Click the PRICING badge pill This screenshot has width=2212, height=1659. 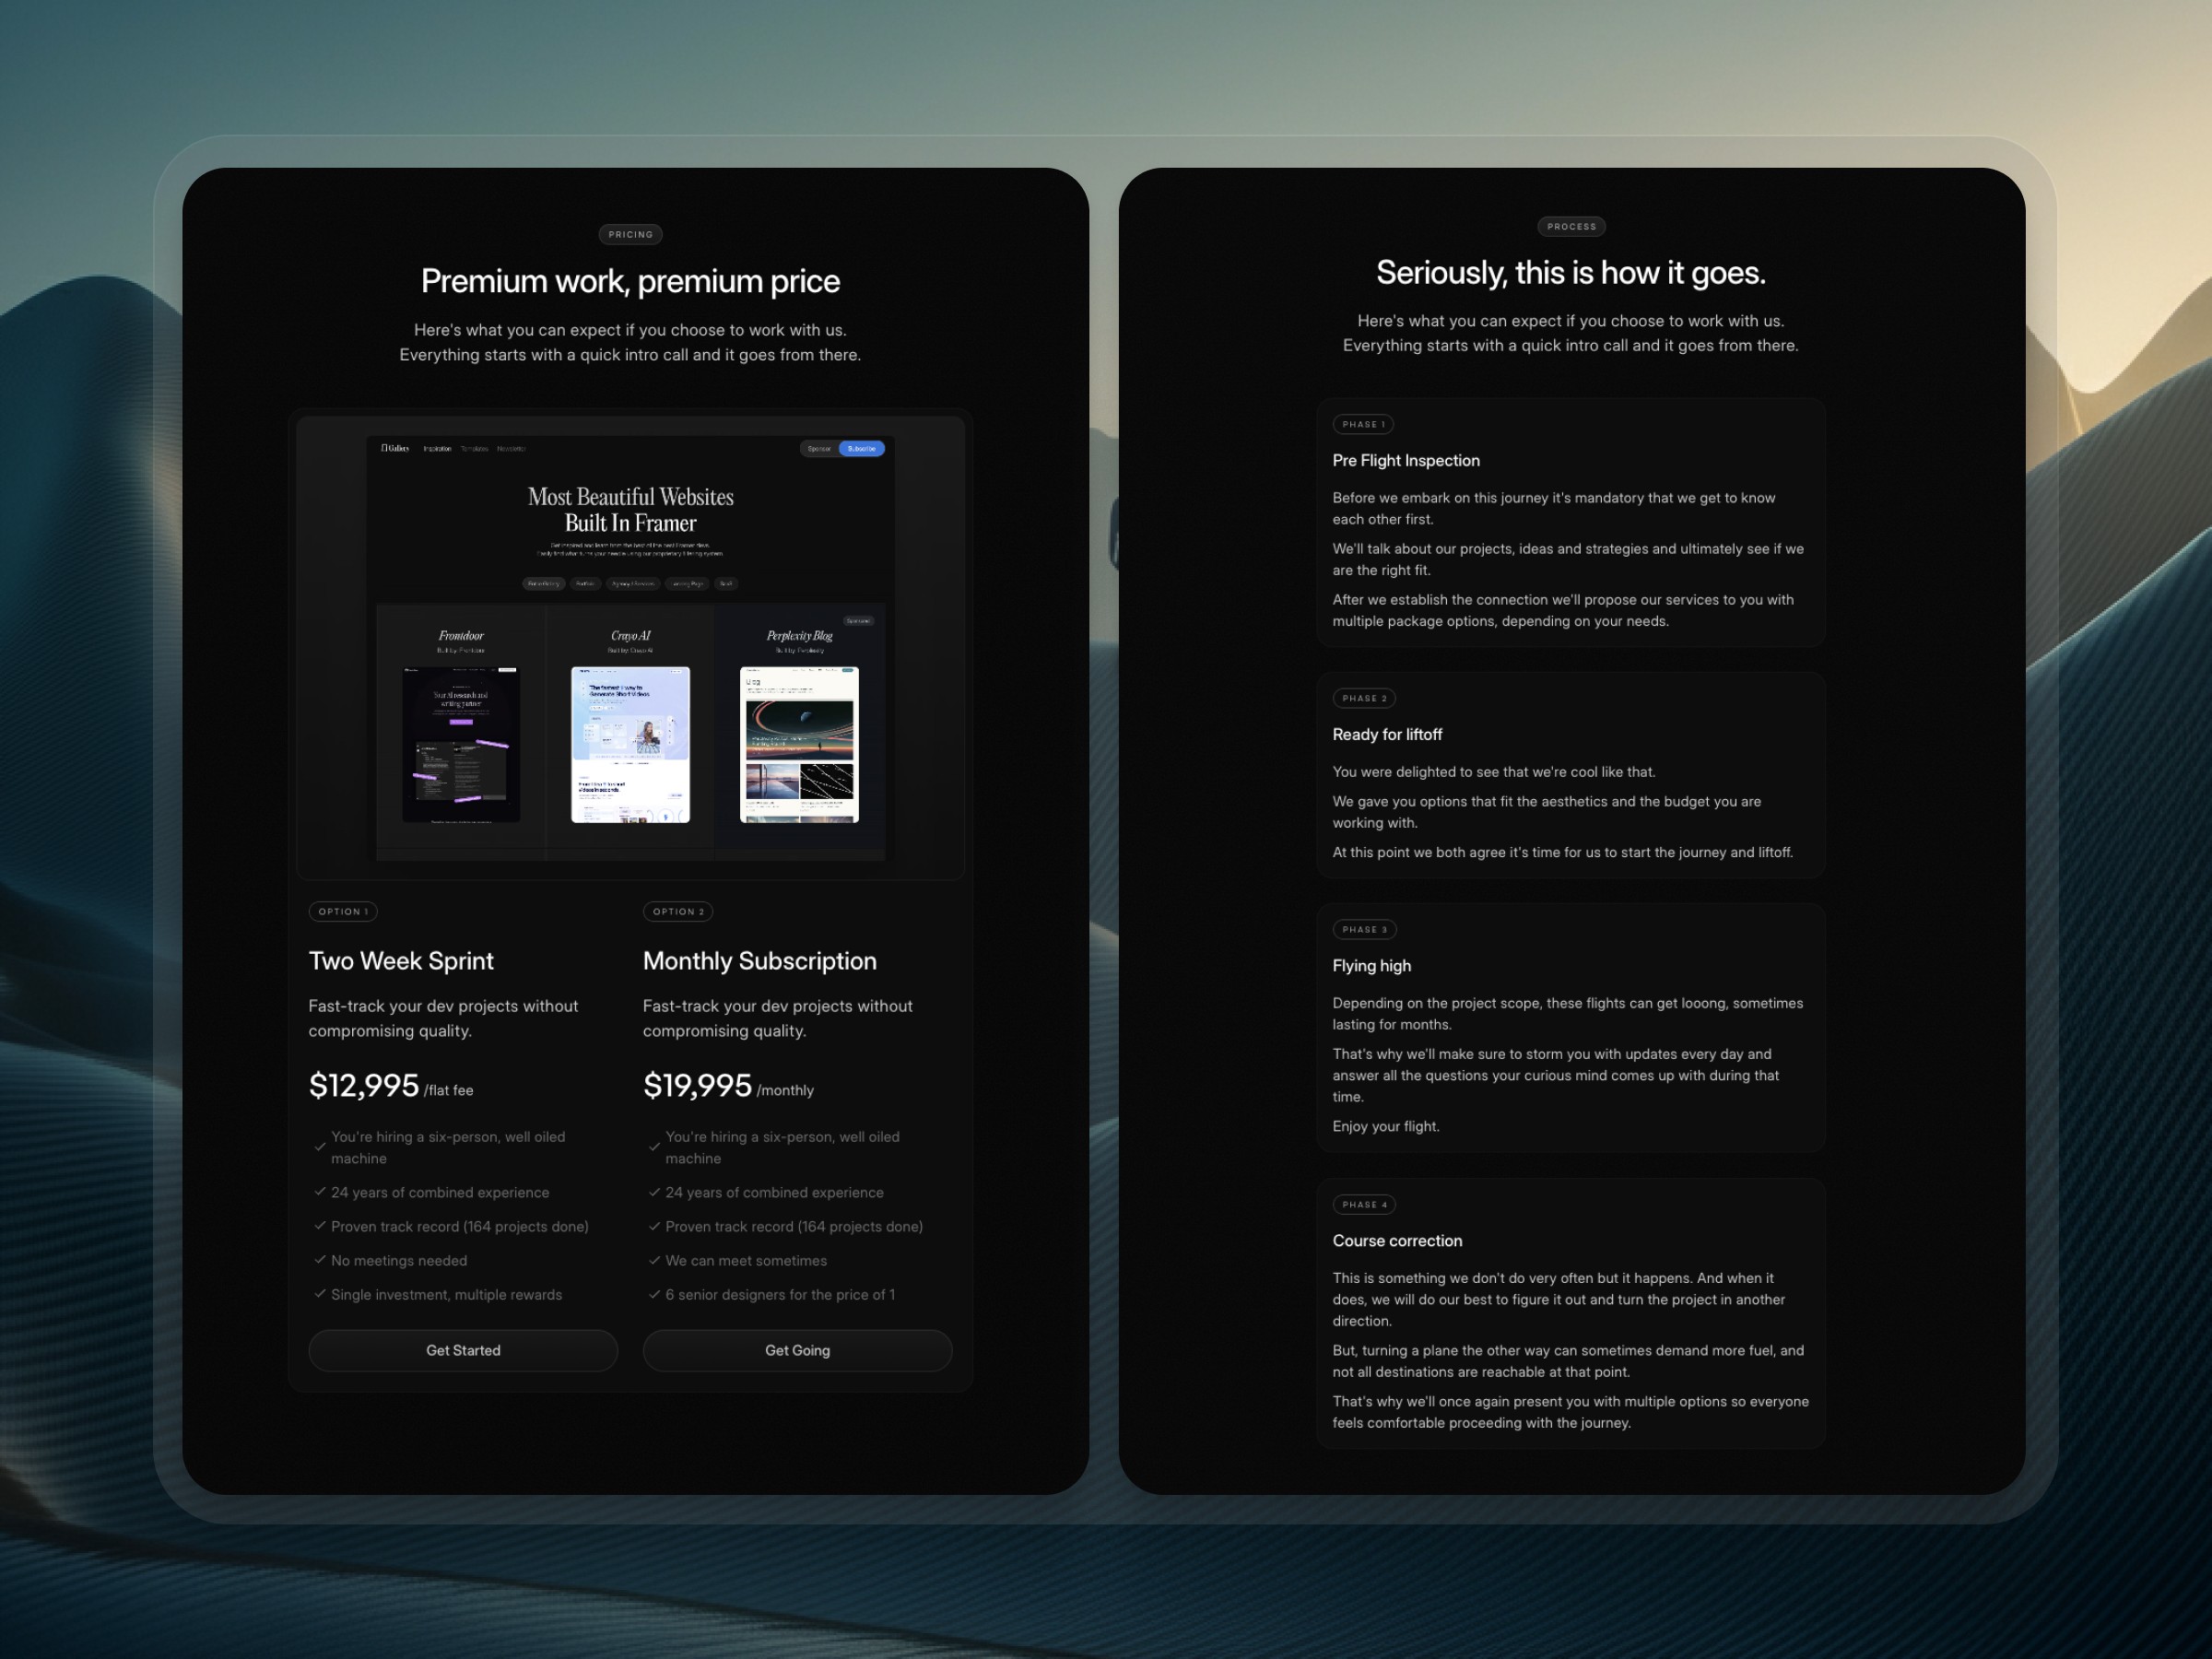coord(630,235)
